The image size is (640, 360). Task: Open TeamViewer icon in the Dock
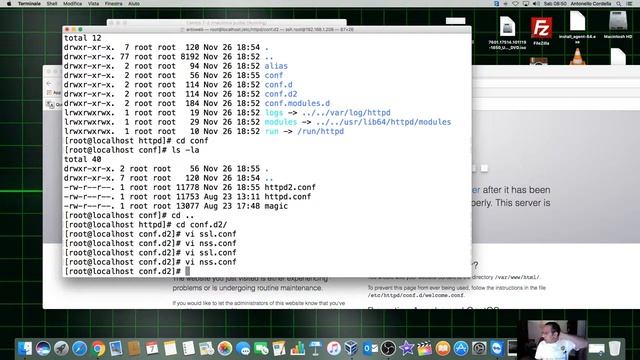pyautogui.click(x=497, y=348)
